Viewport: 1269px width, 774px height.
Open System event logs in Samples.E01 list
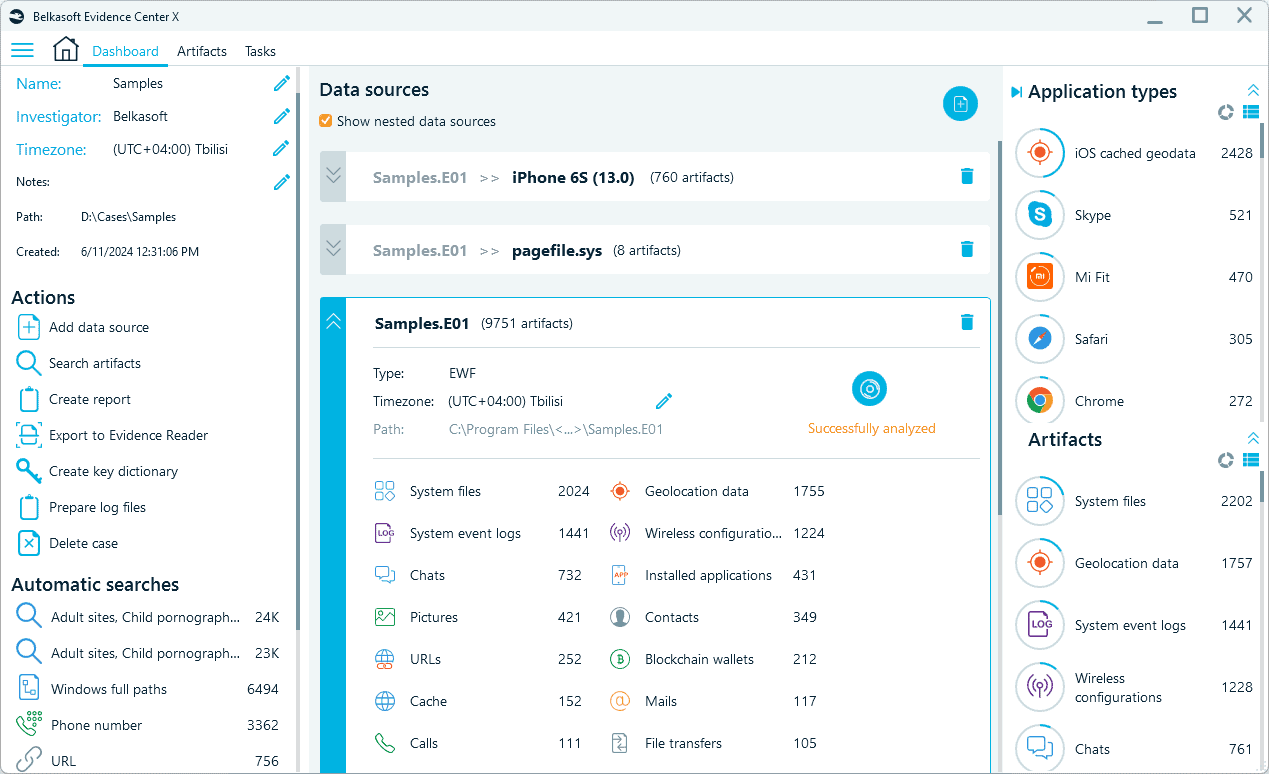click(x=482, y=533)
